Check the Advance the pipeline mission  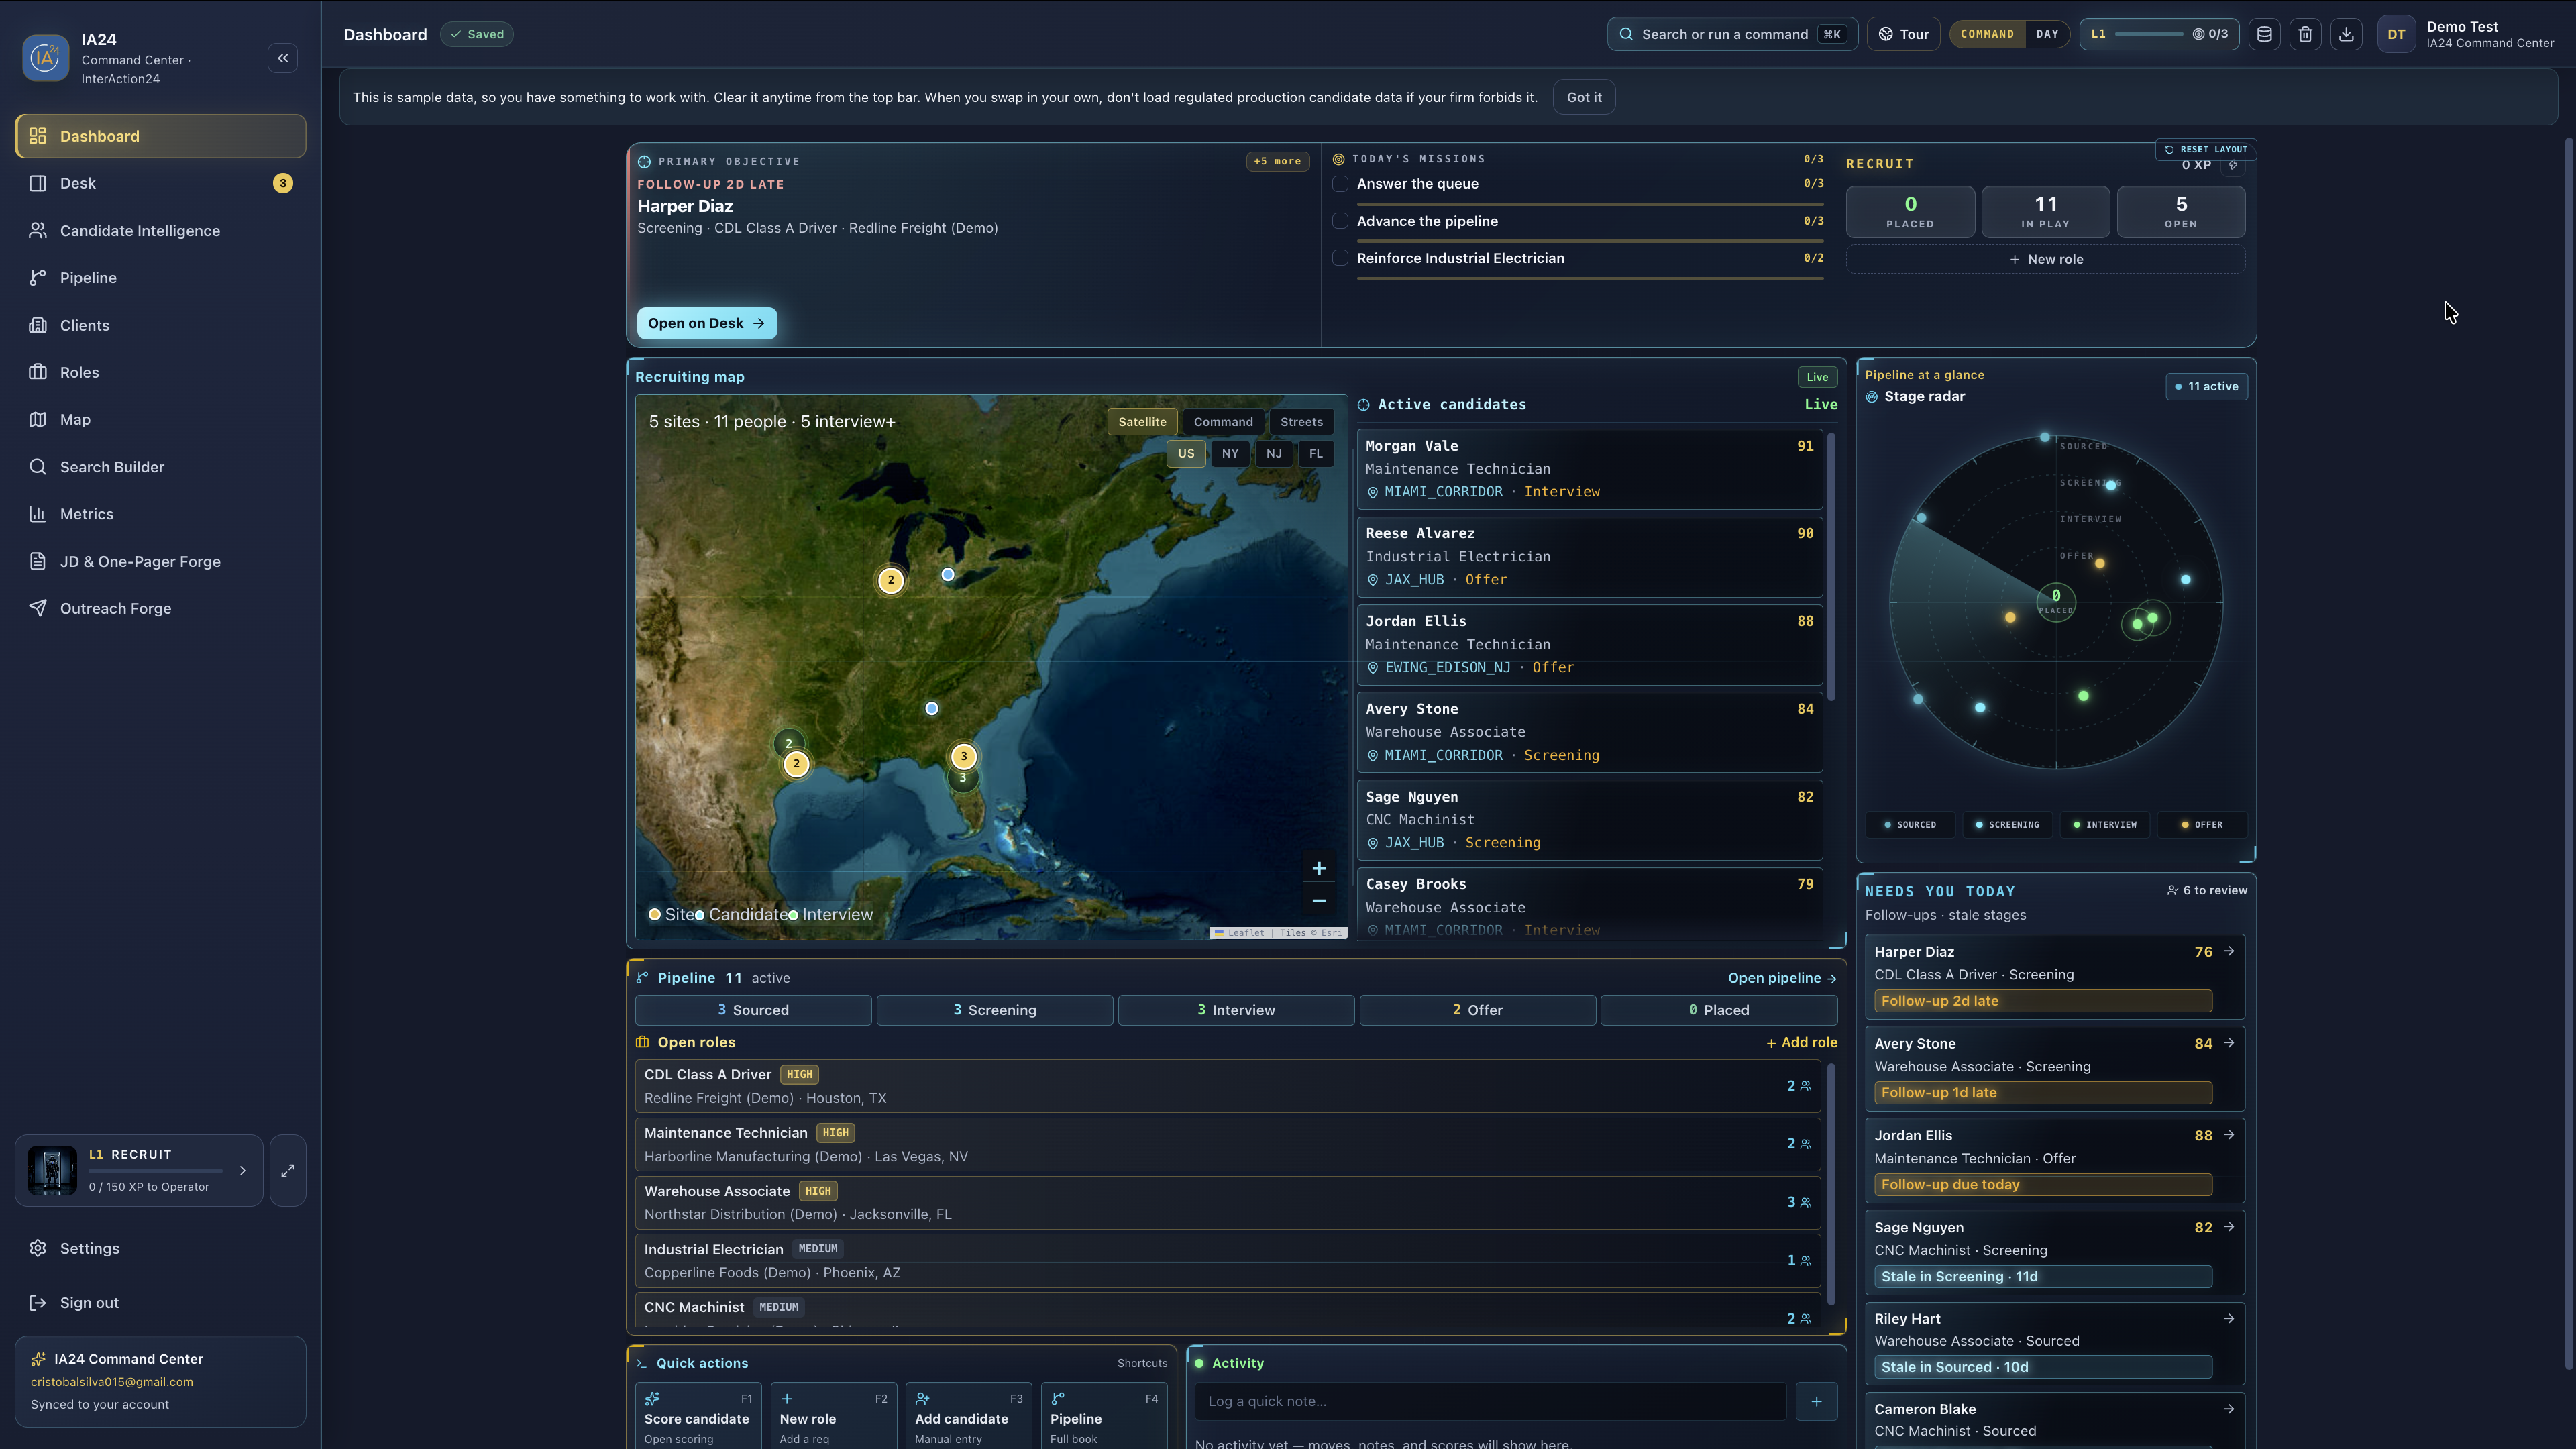[x=1340, y=221]
